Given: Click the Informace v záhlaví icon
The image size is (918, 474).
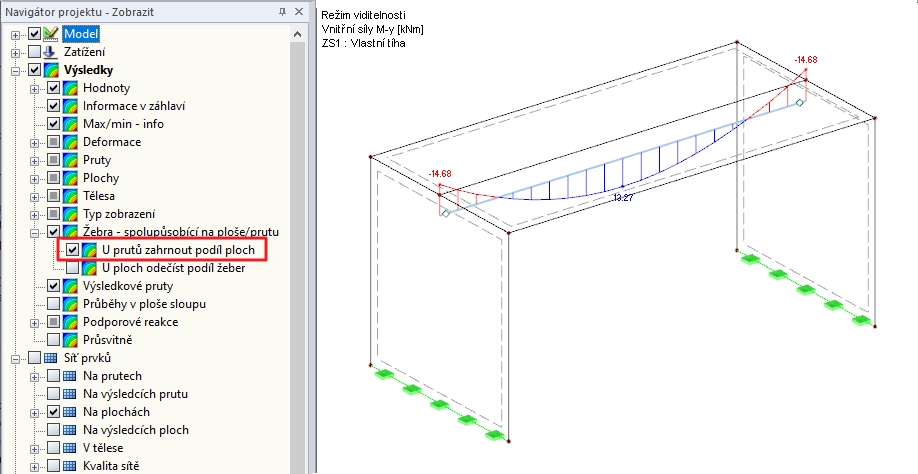Looking at the screenshot, I should coord(70,106).
